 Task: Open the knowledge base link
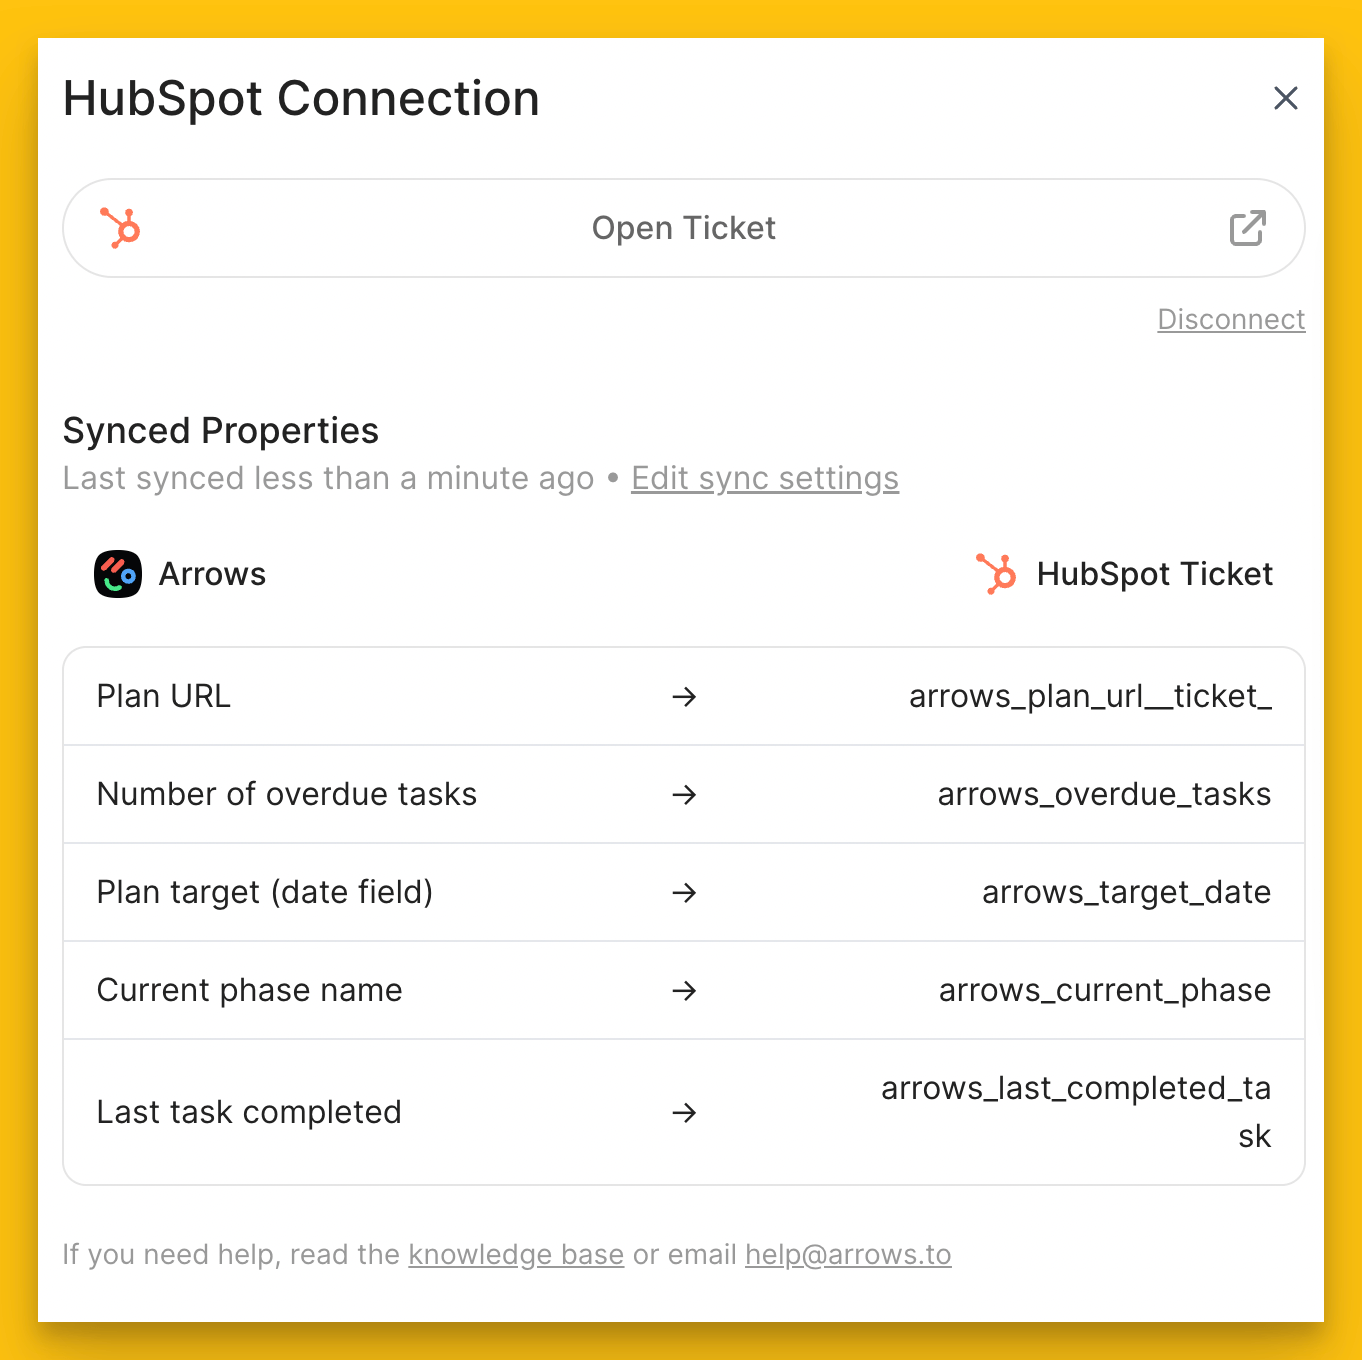(516, 1254)
